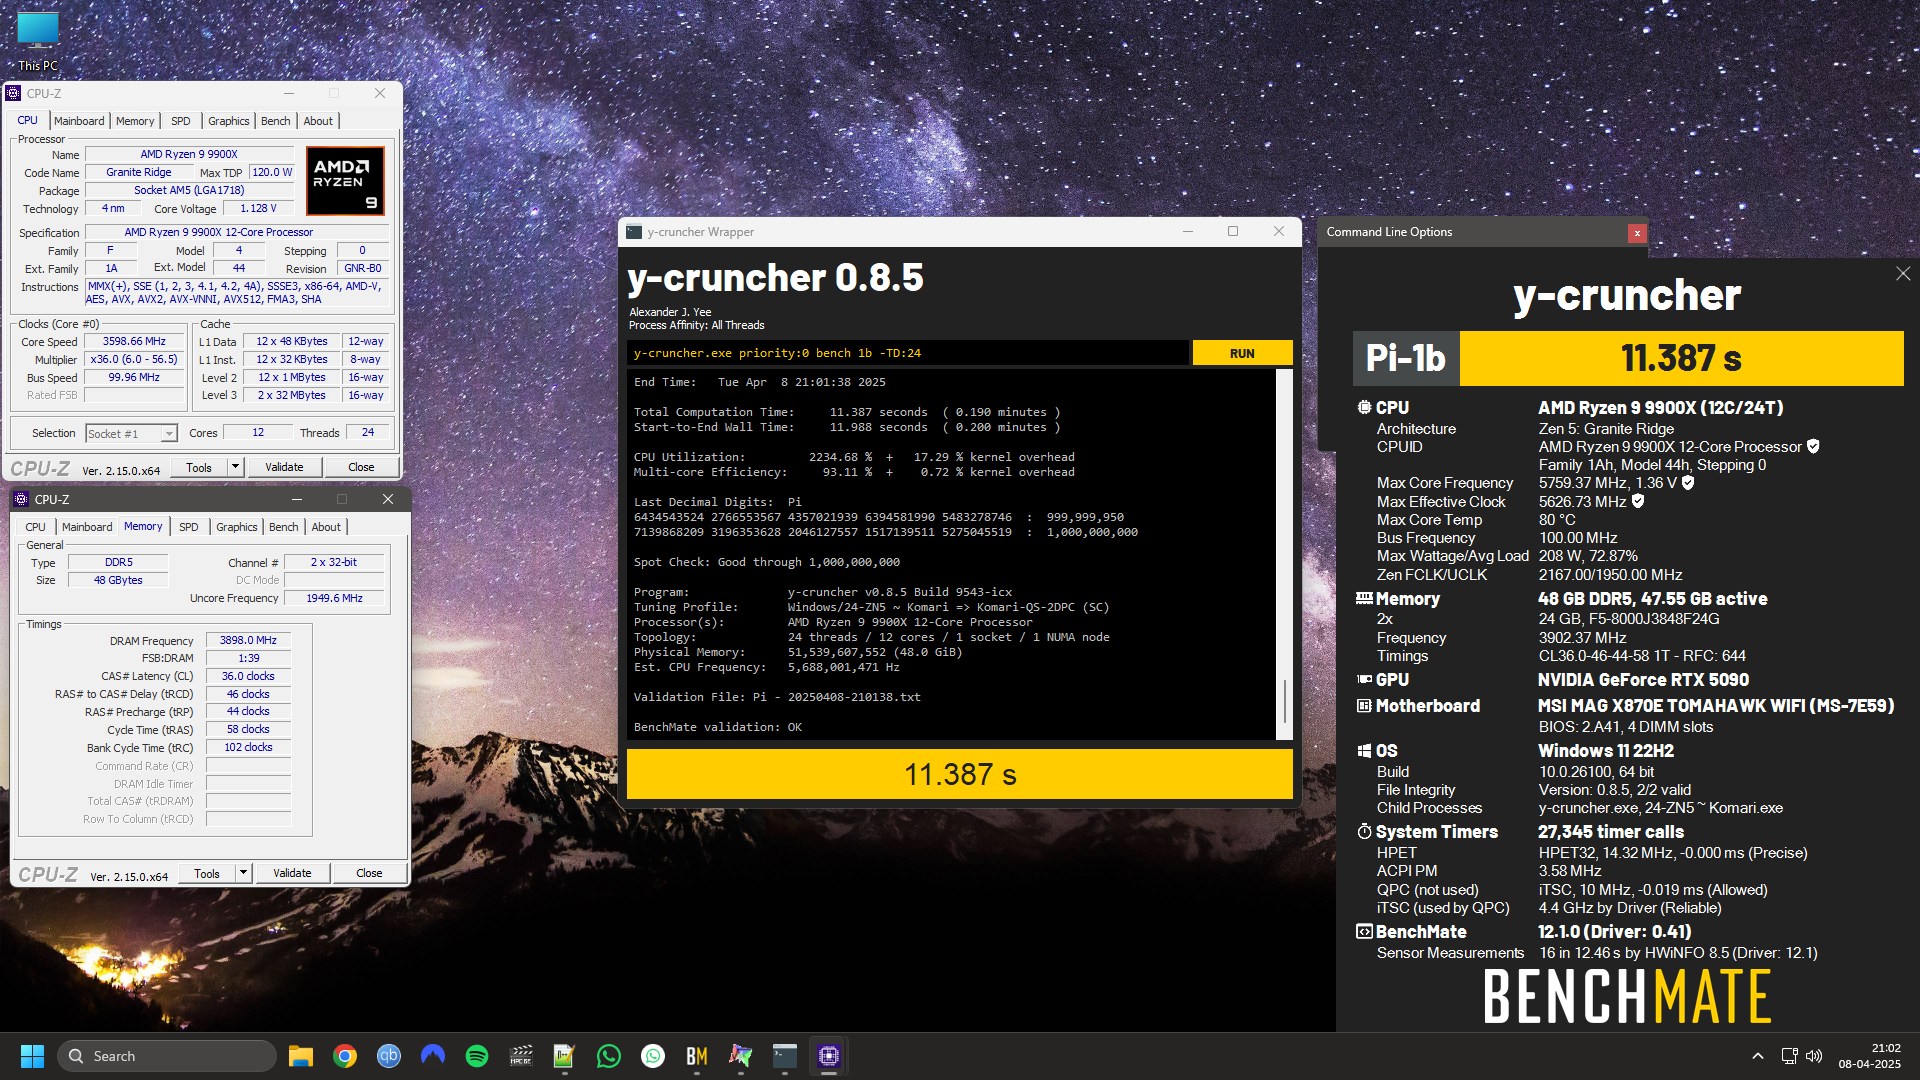Select the This PC desktop icon

coord(38,42)
